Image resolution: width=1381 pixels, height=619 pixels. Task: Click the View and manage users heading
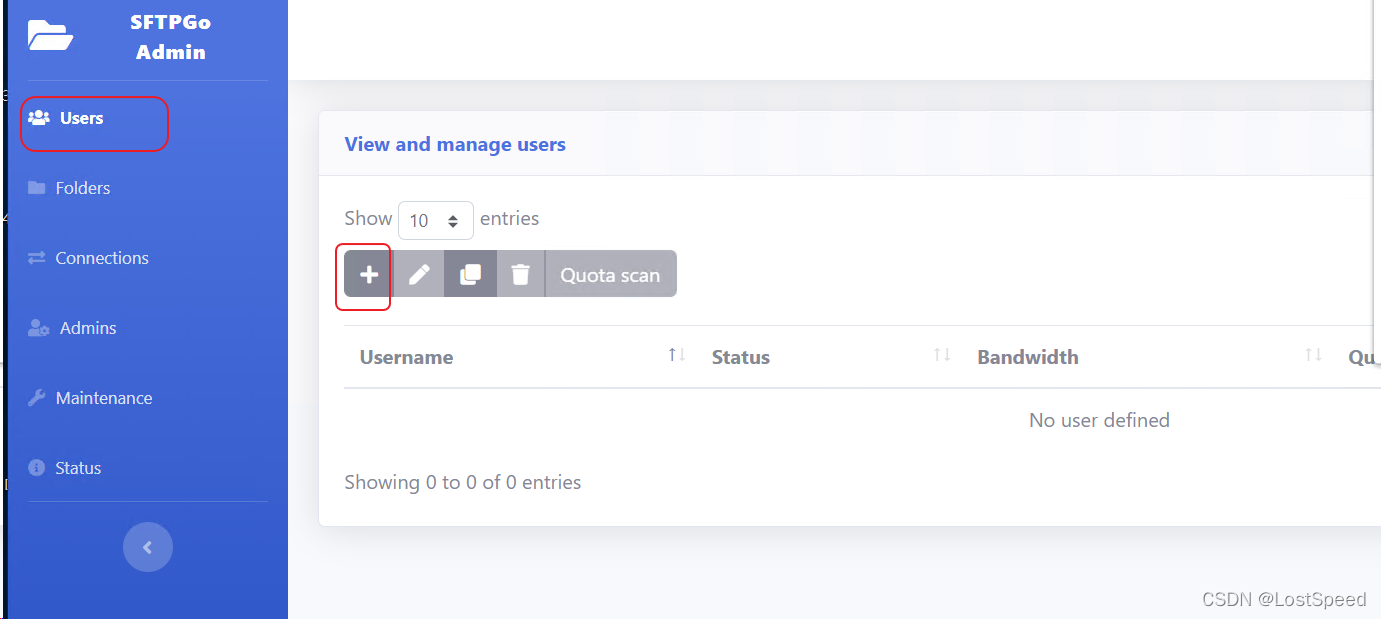point(455,144)
